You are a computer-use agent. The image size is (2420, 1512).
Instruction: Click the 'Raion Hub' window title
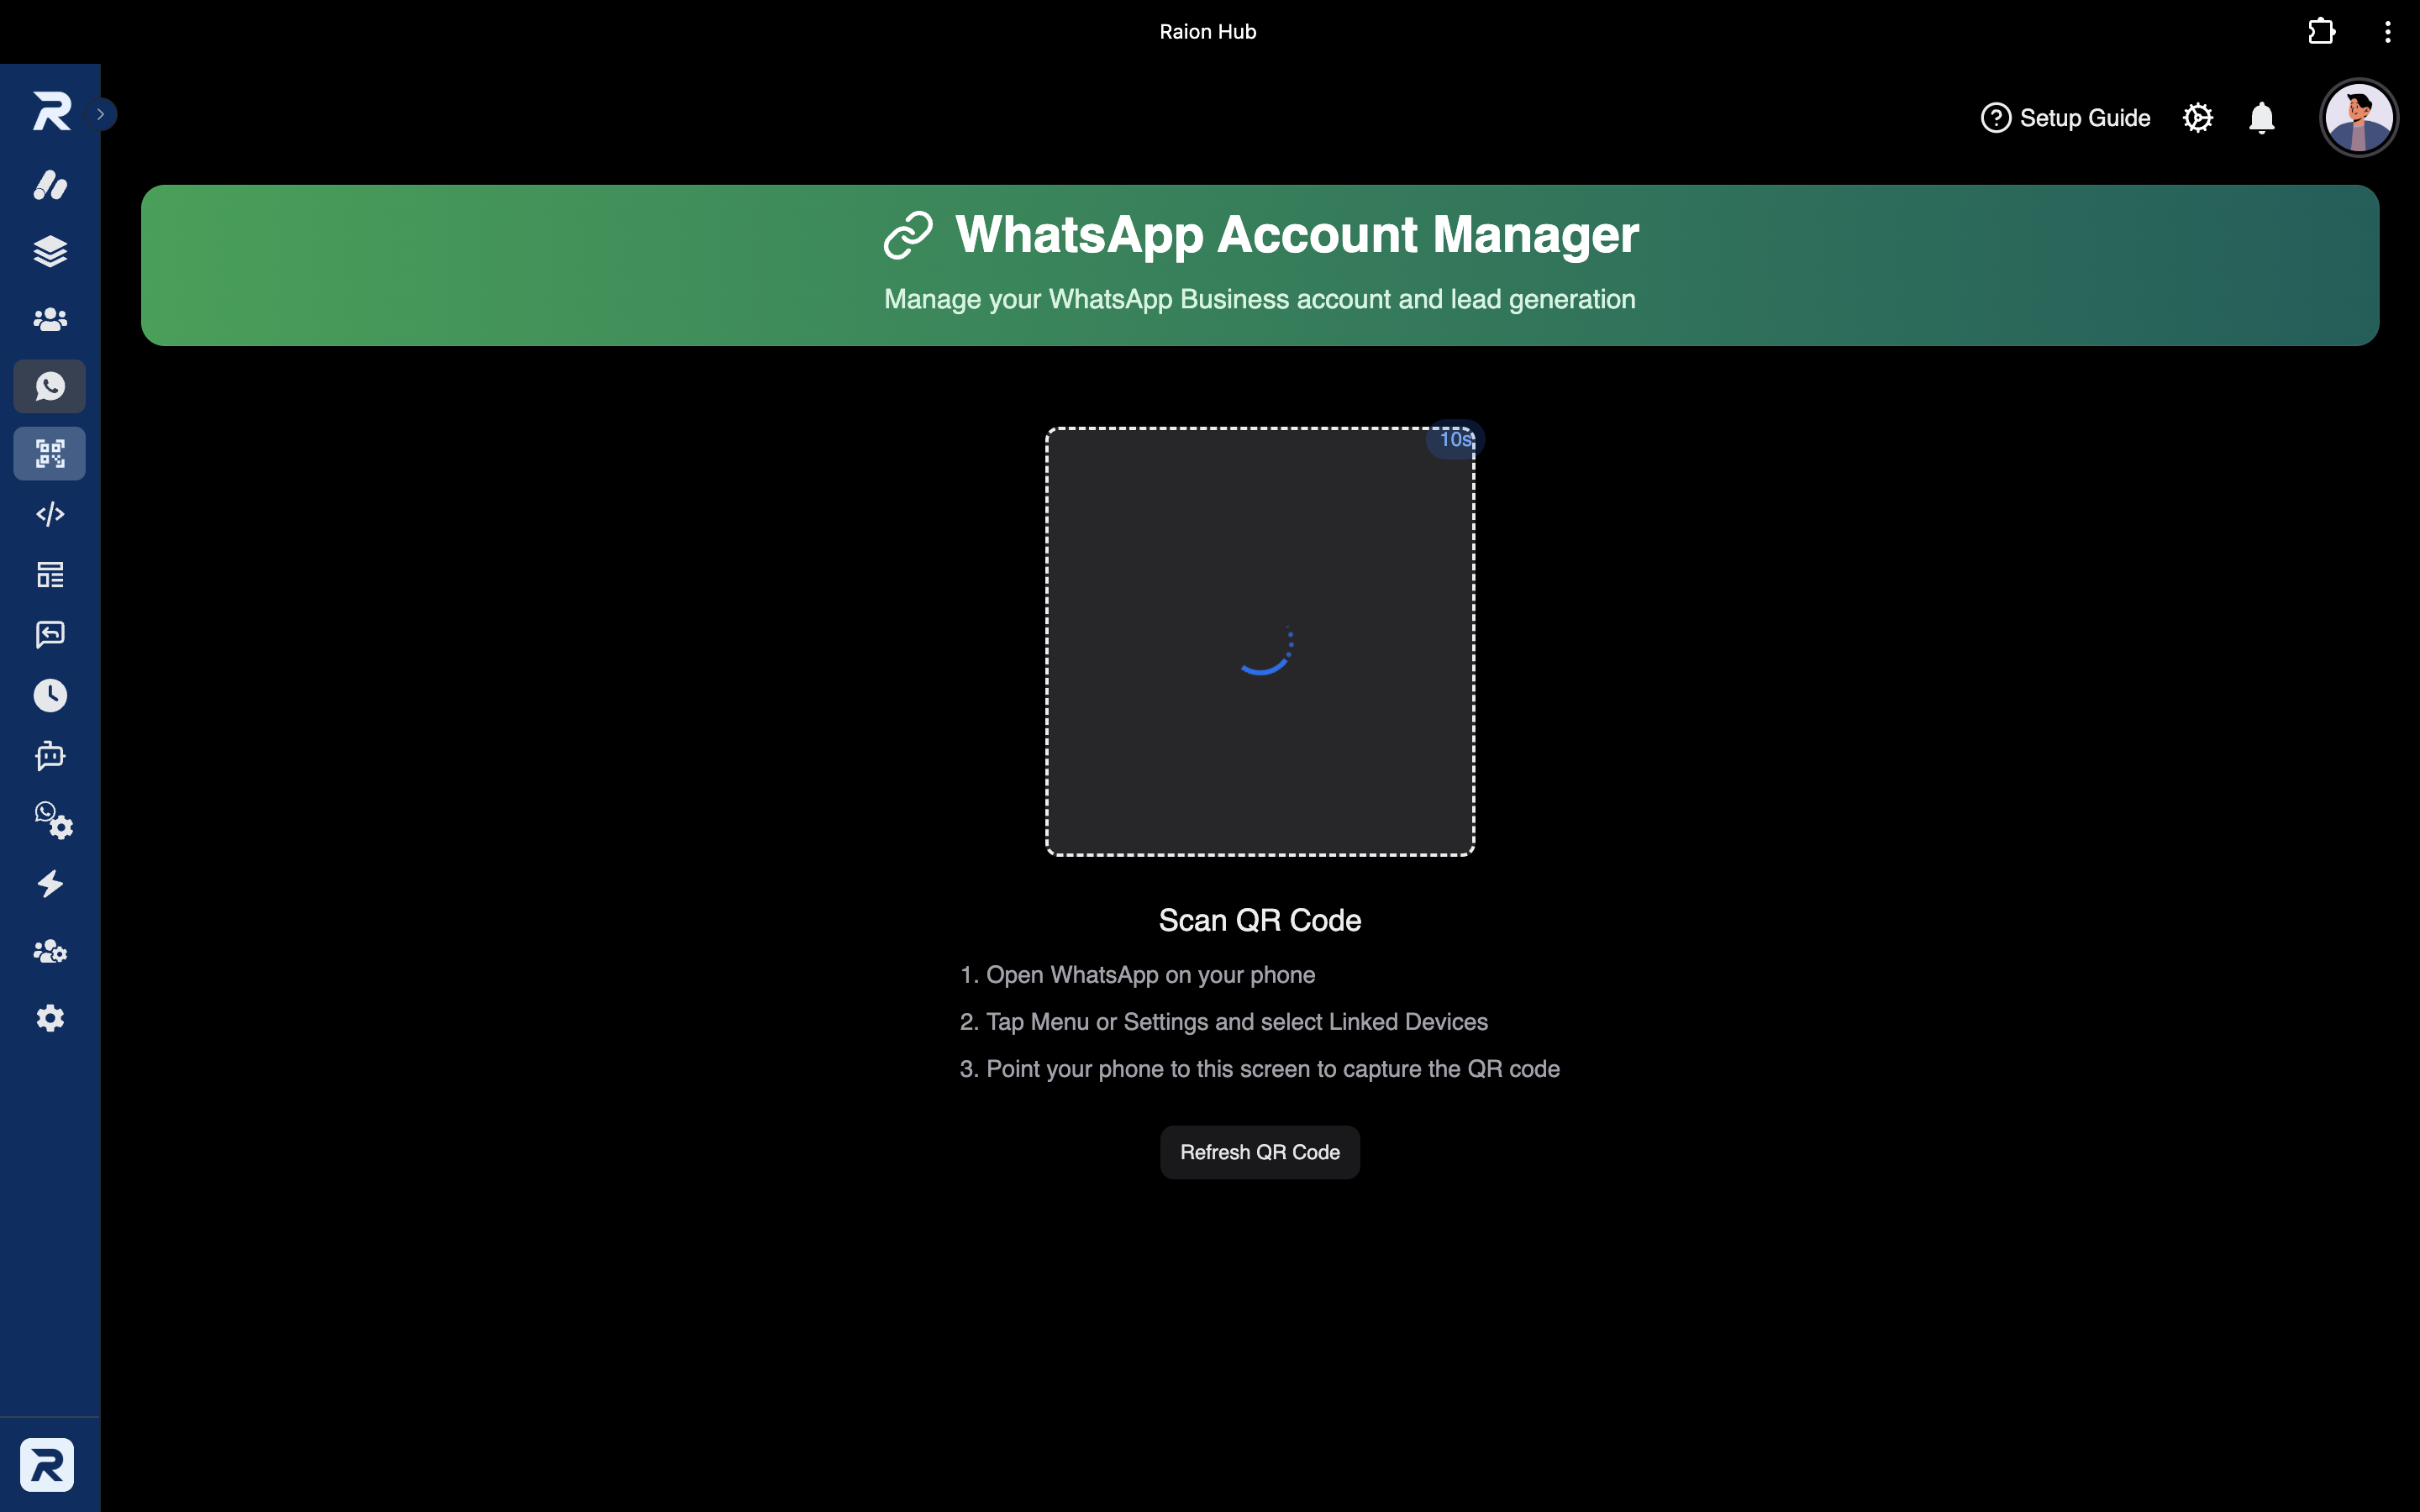(1208, 32)
